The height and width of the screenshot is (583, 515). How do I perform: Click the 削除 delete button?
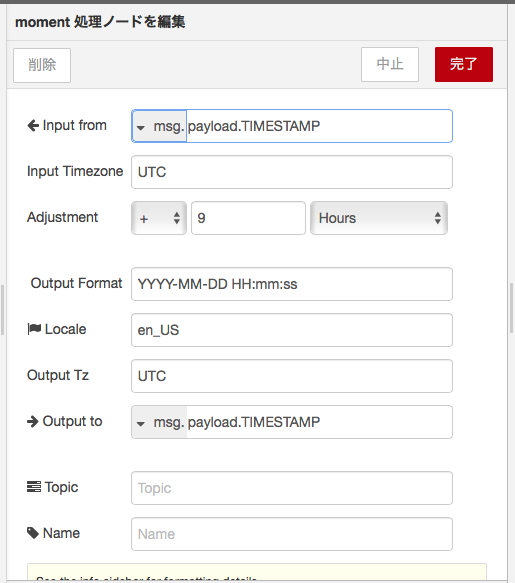(42, 65)
